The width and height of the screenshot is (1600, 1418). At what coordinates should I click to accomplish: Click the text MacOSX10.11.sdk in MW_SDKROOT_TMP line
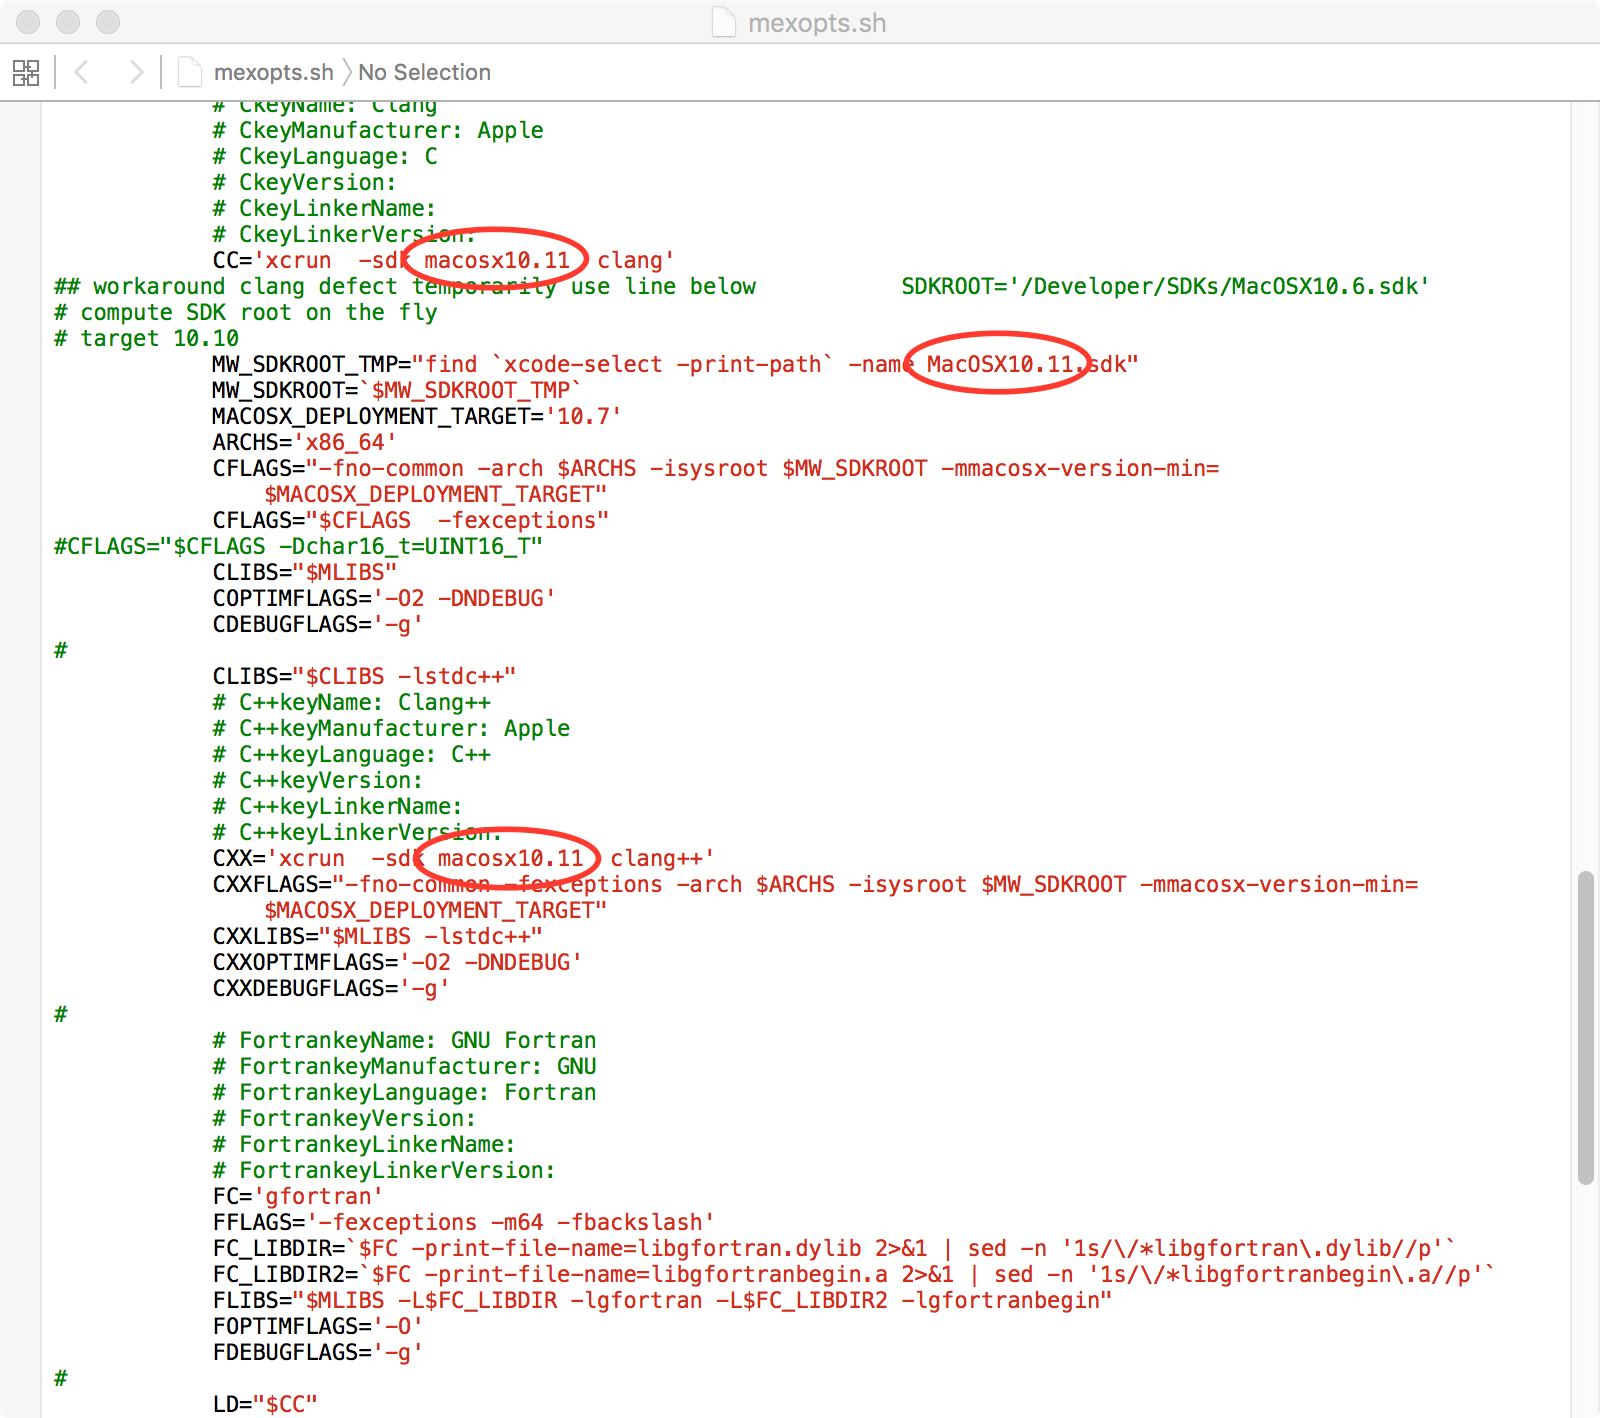1026,364
